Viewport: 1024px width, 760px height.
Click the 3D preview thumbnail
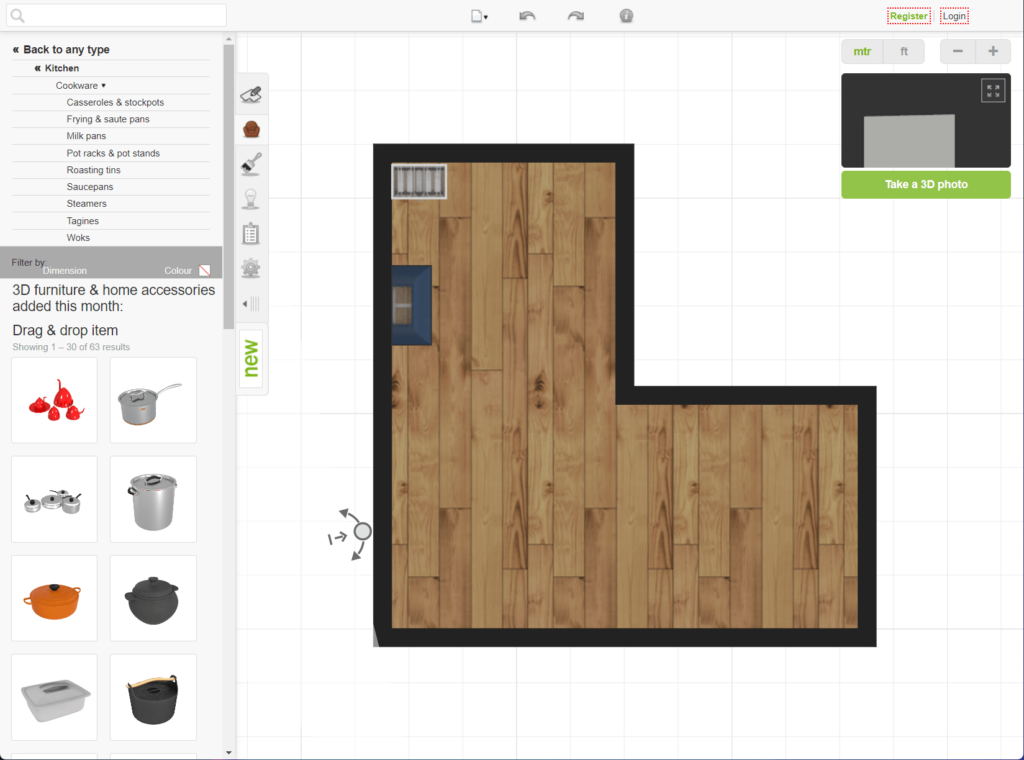(925, 121)
